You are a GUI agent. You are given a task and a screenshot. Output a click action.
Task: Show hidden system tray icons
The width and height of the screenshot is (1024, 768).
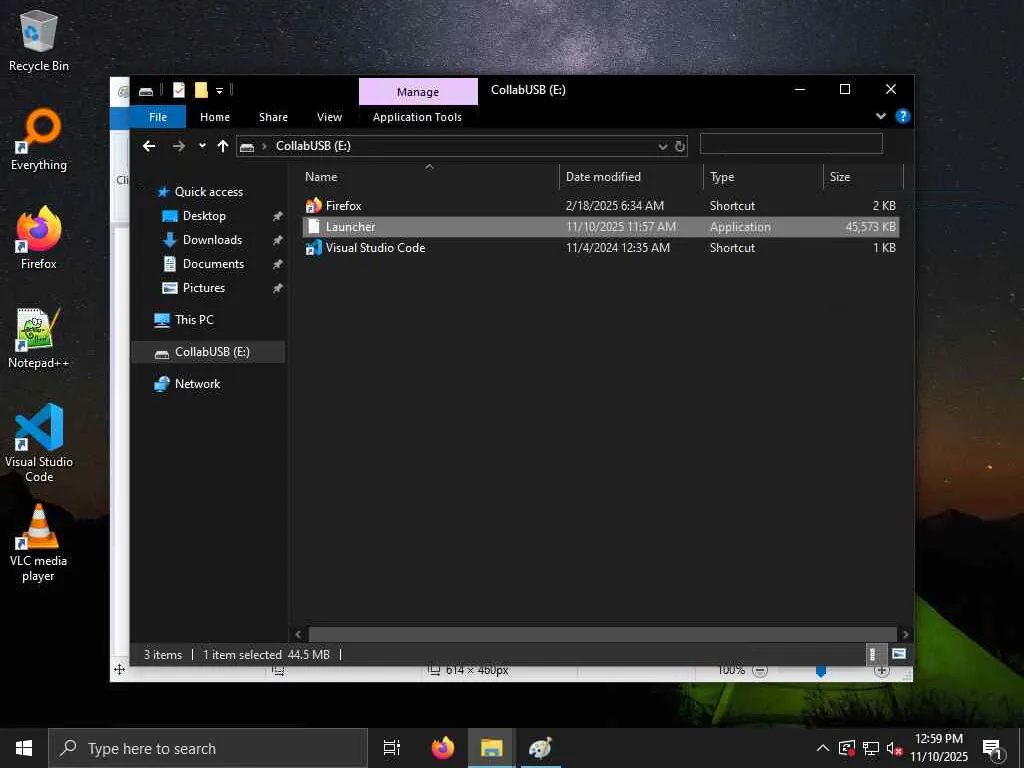pos(823,748)
